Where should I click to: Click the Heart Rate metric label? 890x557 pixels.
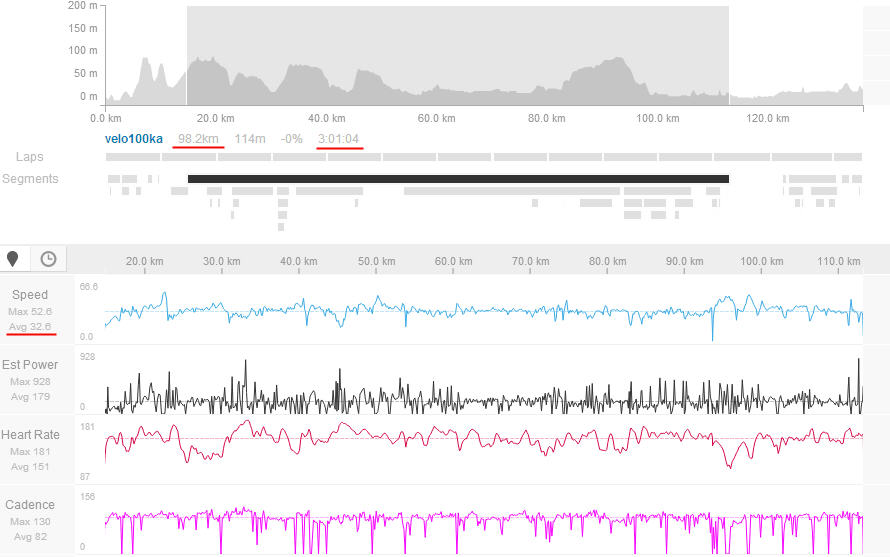30,435
